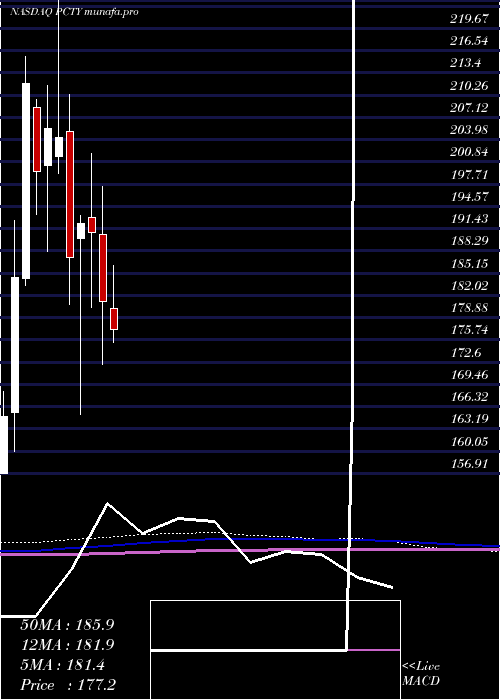
Task: Click the 169.46 price axis label
Action: click(x=469, y=375)
